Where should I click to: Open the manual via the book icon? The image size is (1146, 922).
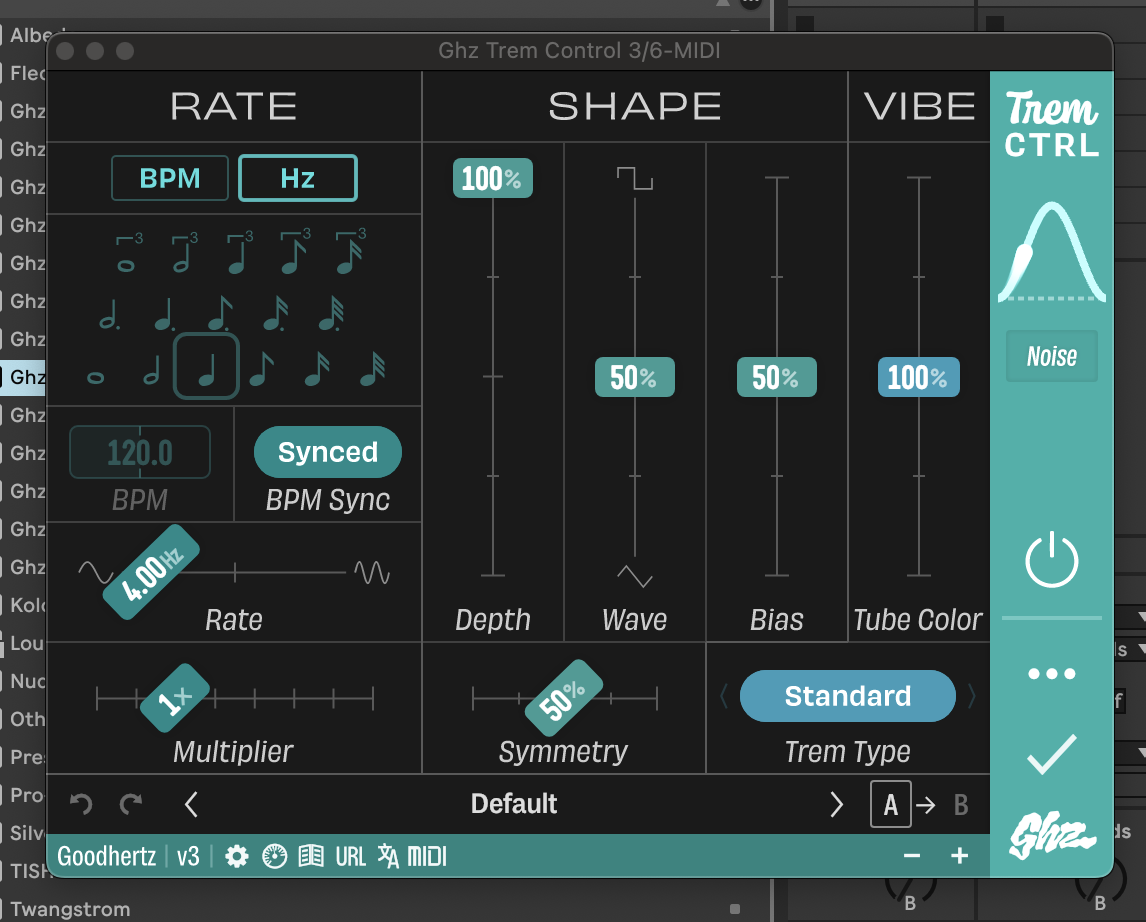pyautogui.click(x=313, y=856)
